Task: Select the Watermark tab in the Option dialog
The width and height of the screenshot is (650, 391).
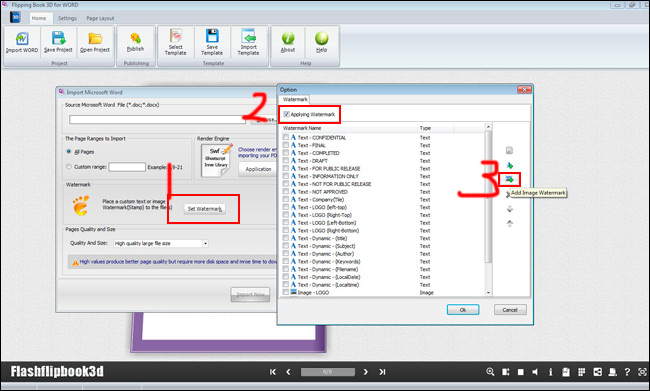Action: 295,100
